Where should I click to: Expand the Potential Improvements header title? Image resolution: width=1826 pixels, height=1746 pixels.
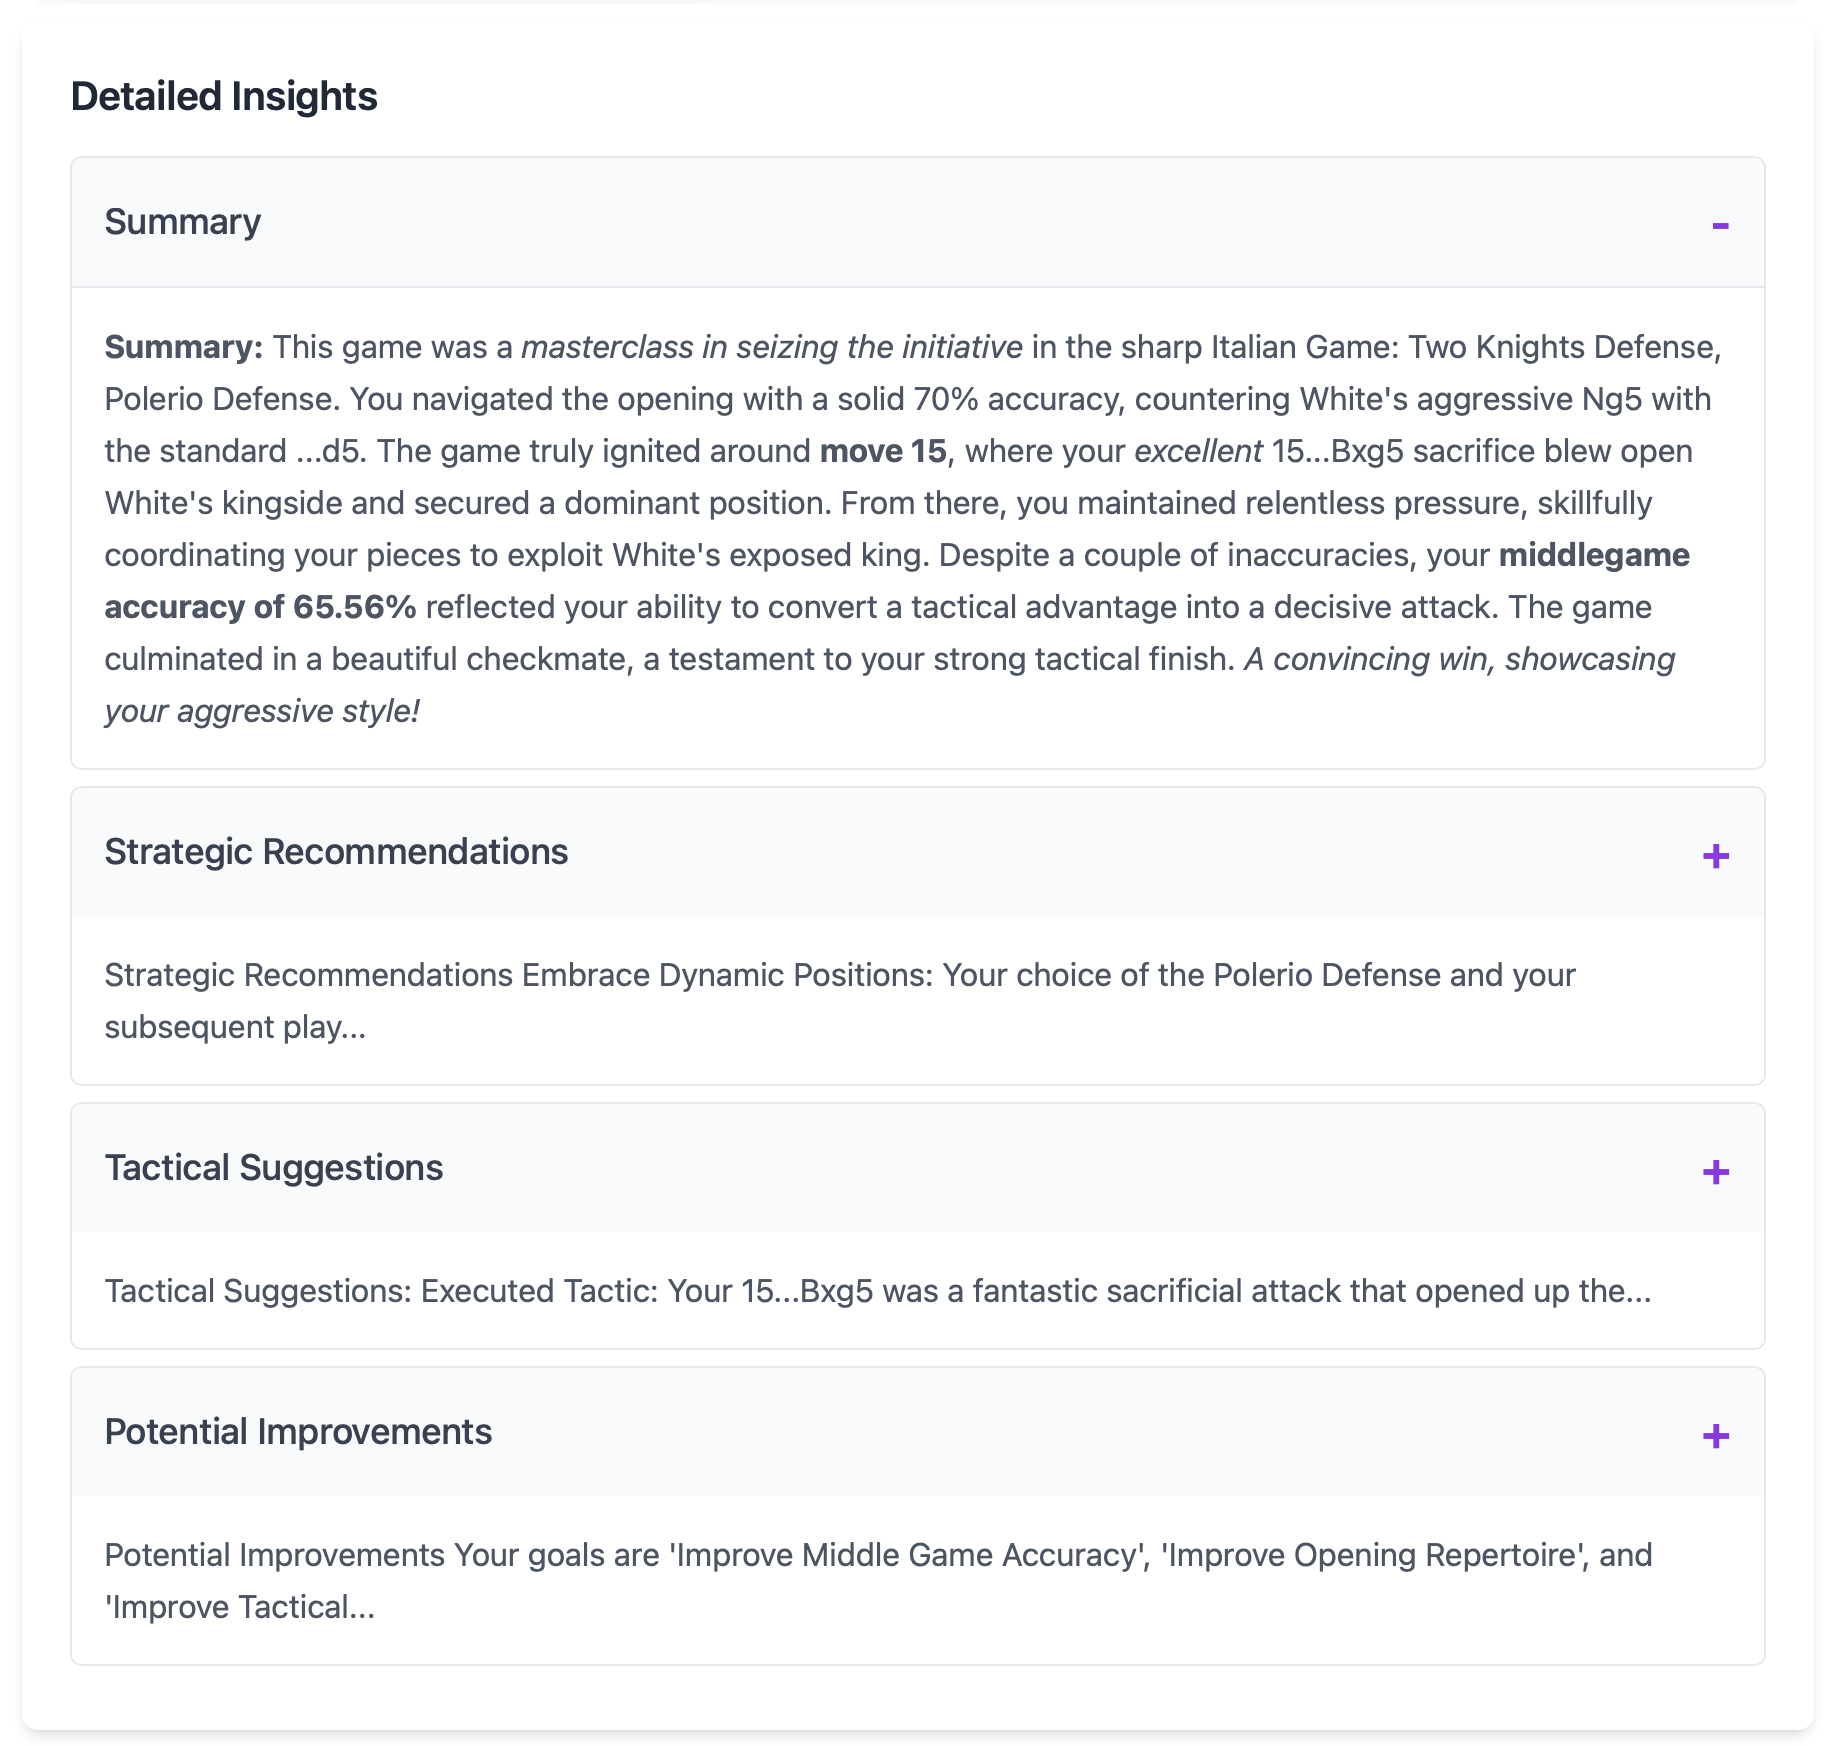tap(298, 1432)
